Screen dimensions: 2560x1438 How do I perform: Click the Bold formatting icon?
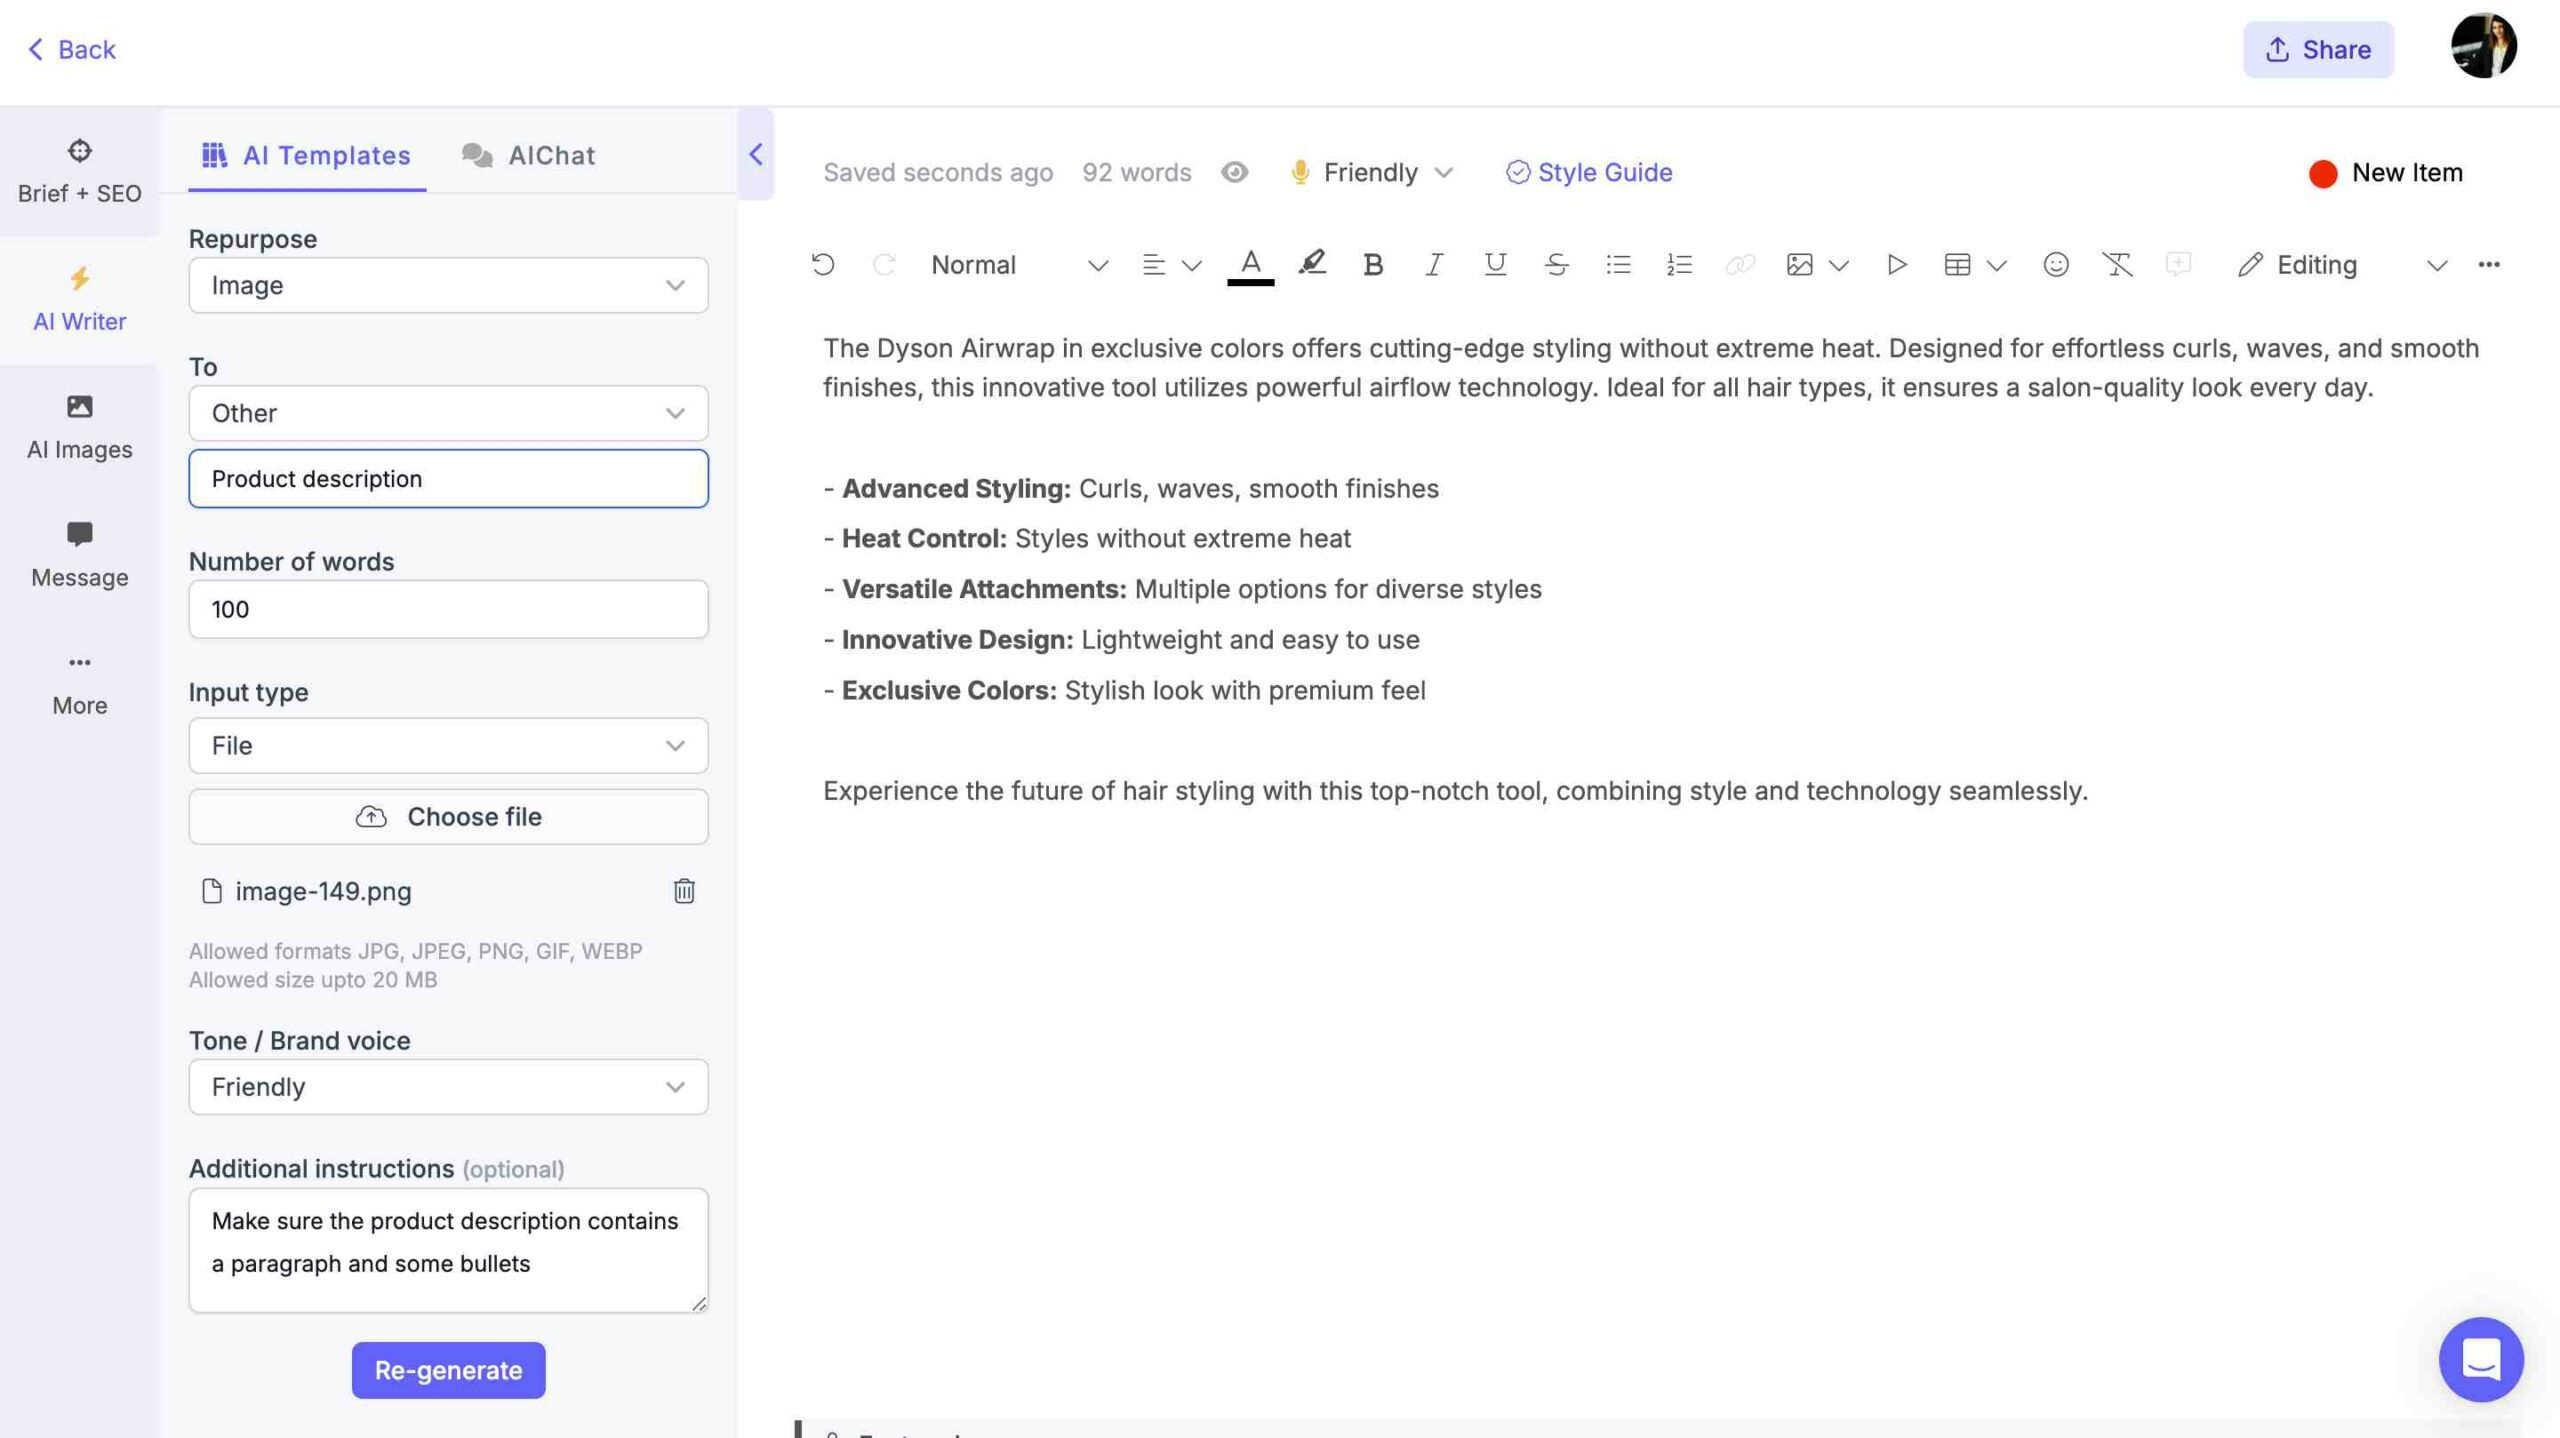[1371, 264]
